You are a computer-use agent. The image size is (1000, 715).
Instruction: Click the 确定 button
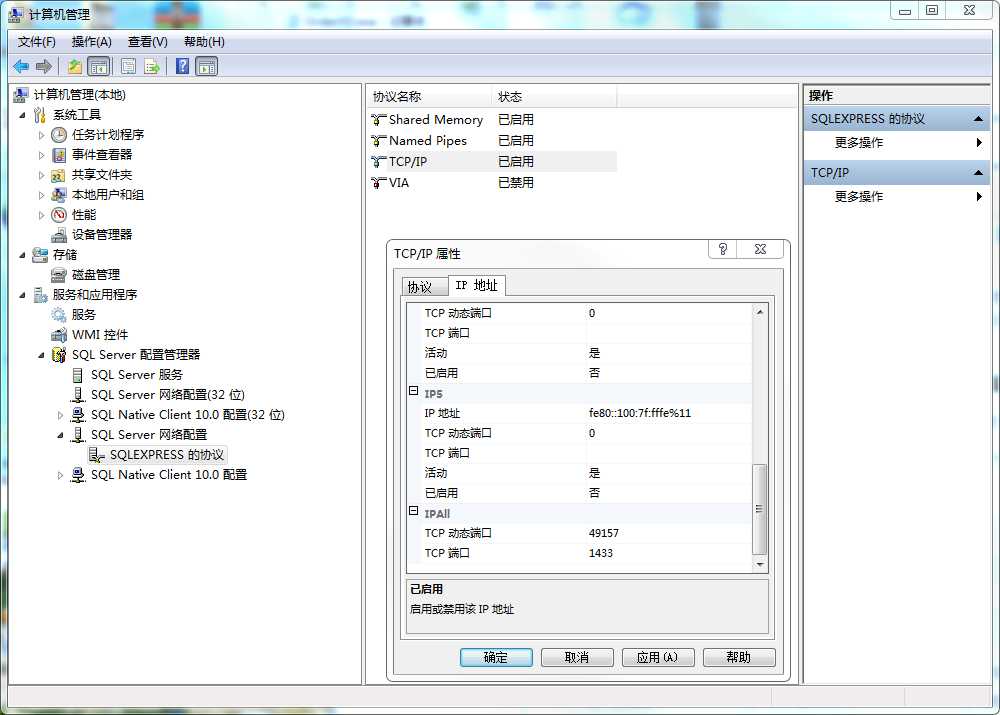coord(496,658)
